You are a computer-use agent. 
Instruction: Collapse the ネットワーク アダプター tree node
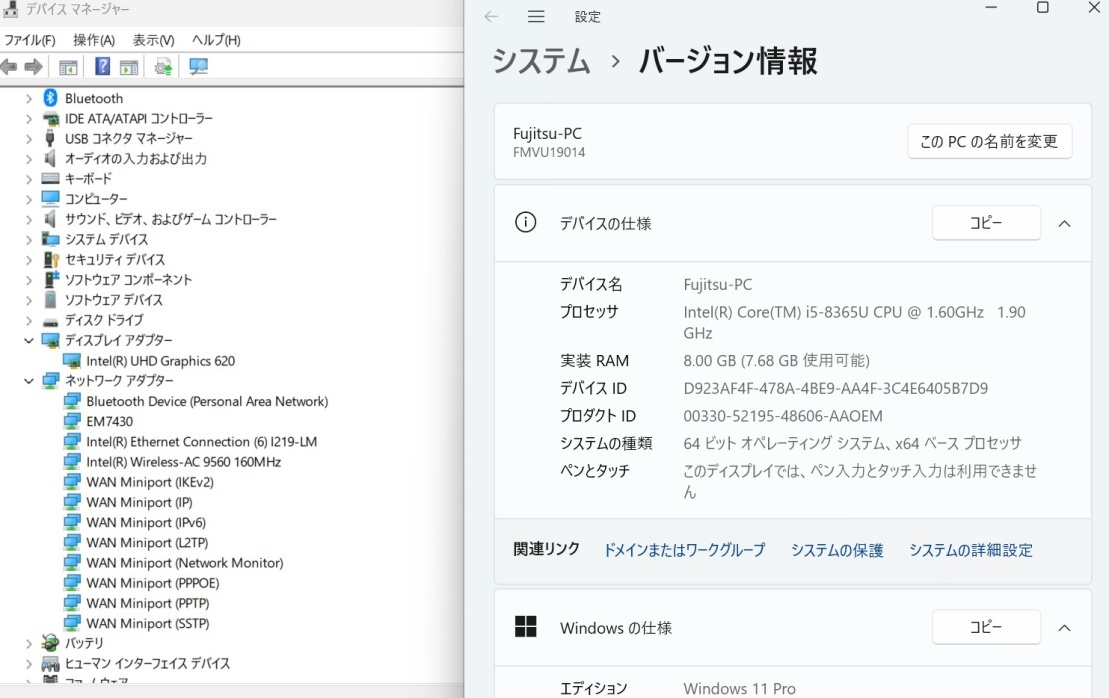29,380
